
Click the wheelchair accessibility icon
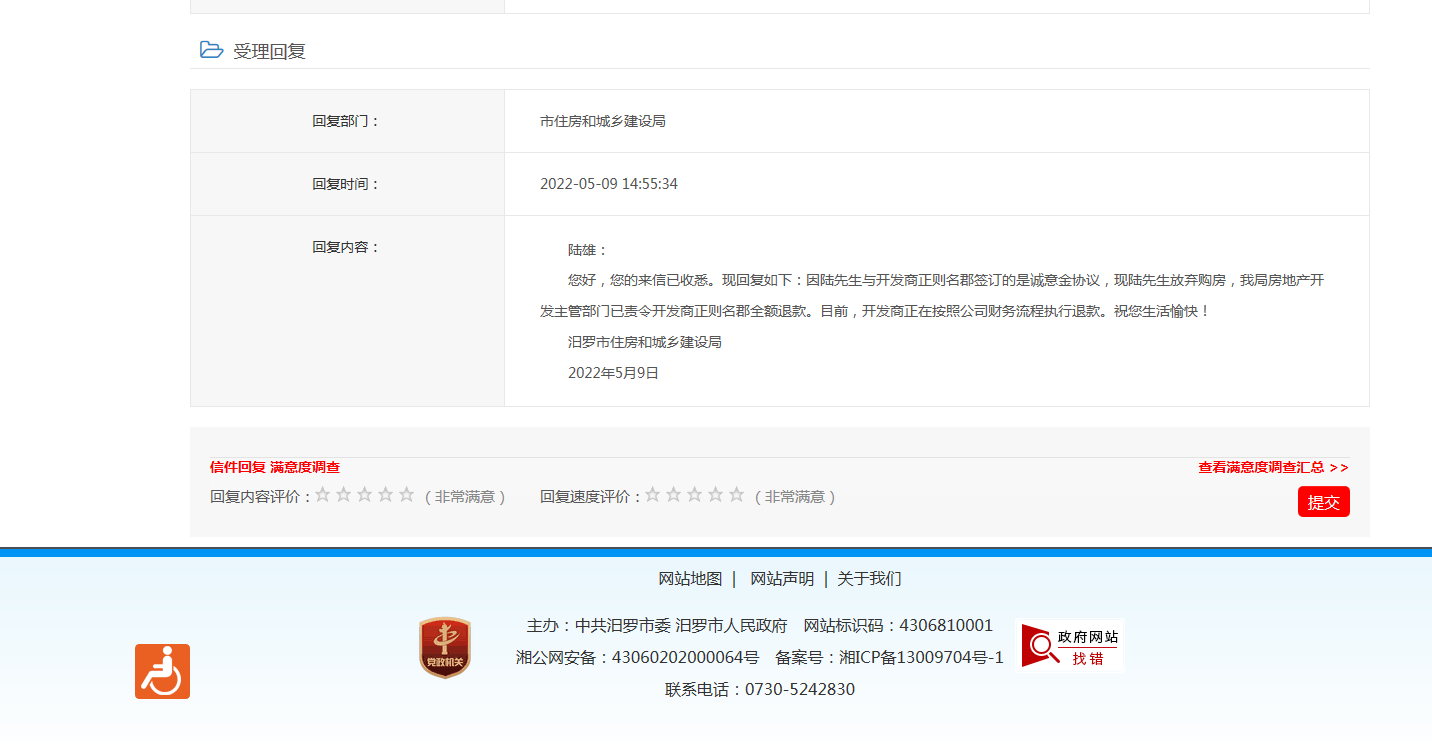pyautogui.click(x=162, y=671)
